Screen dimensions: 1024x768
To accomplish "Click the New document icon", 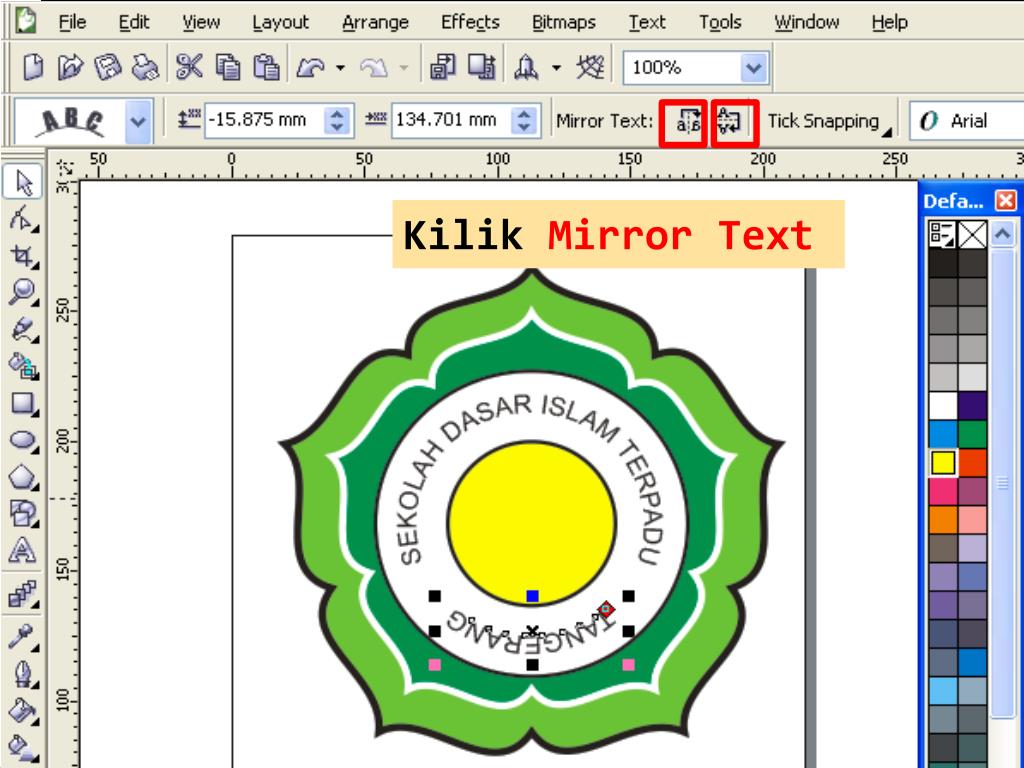I will (33, 67).
